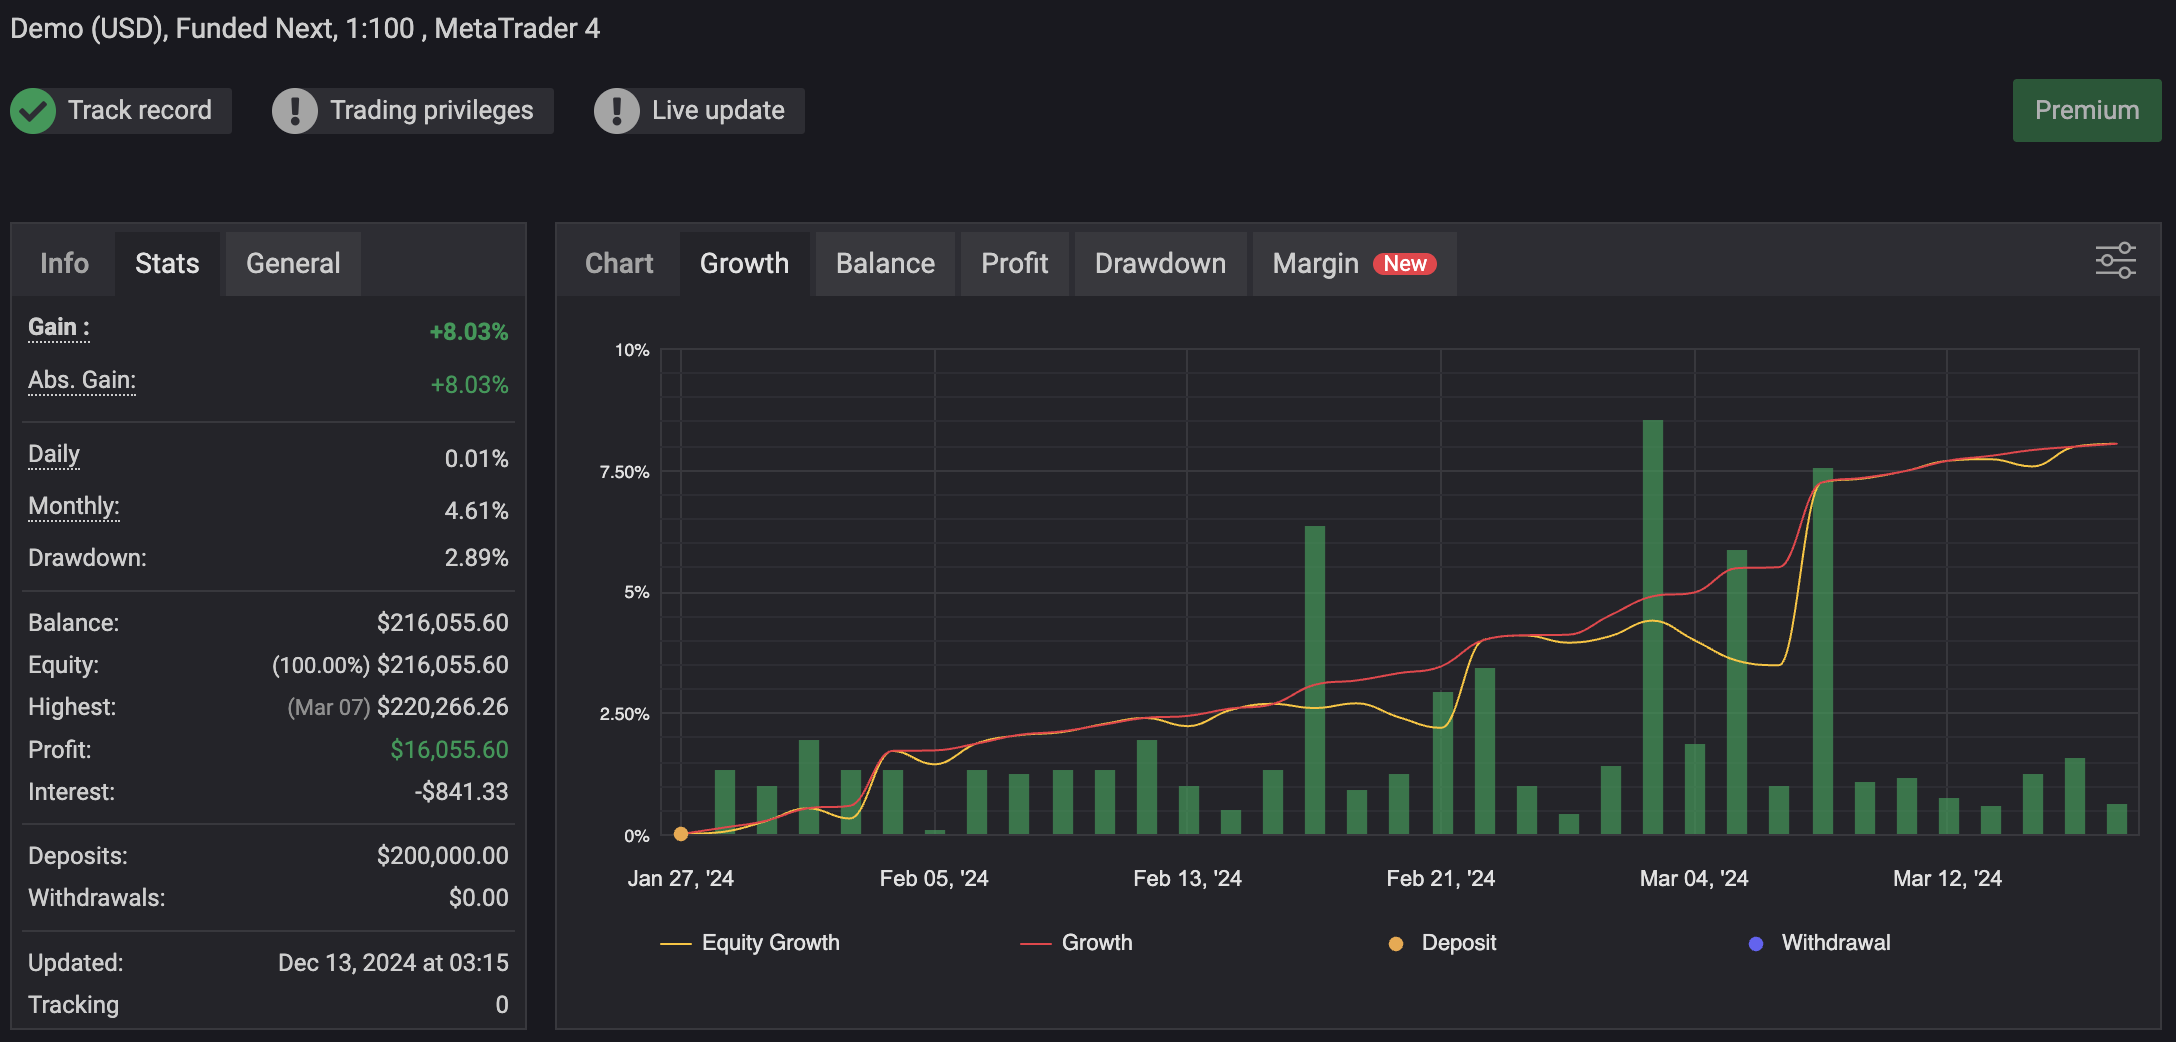The height and width of the screenshot is (1042, 2176).
Task: Click the Track record label
Action: tap(140, 110)
